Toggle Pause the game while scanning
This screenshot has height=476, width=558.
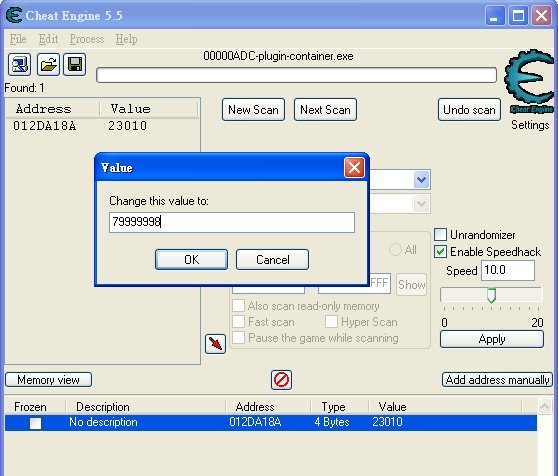[x=238, y=337]
